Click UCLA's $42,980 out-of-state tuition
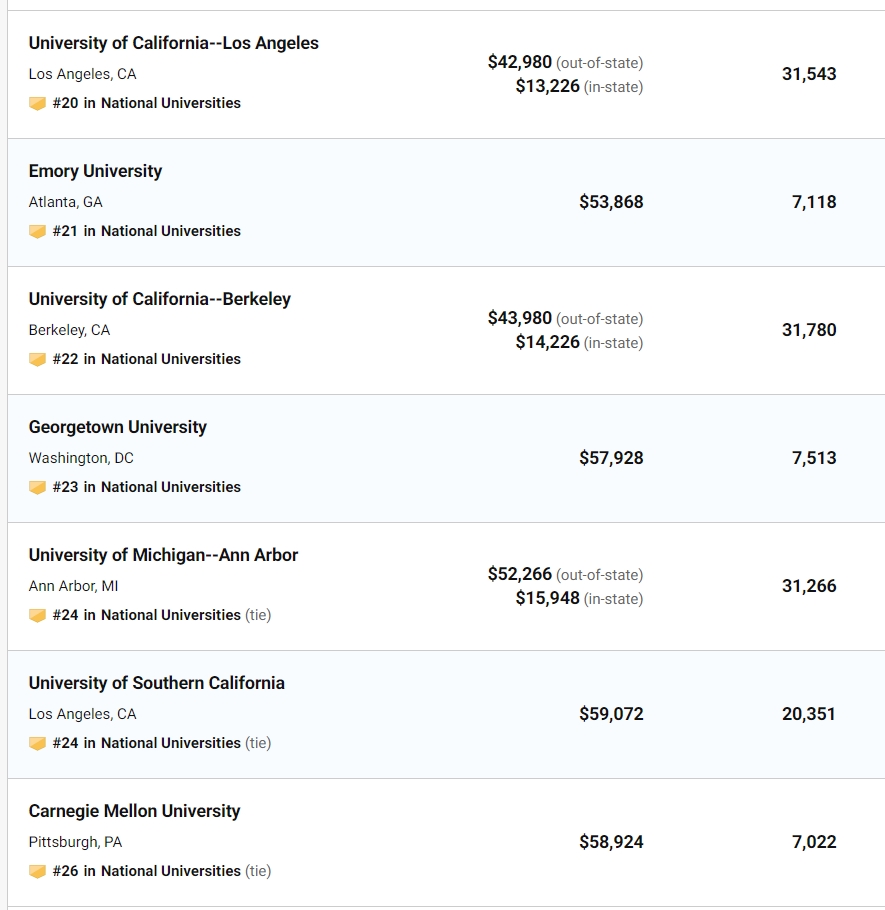Screen dimensions: 885x910 point(519,62)
